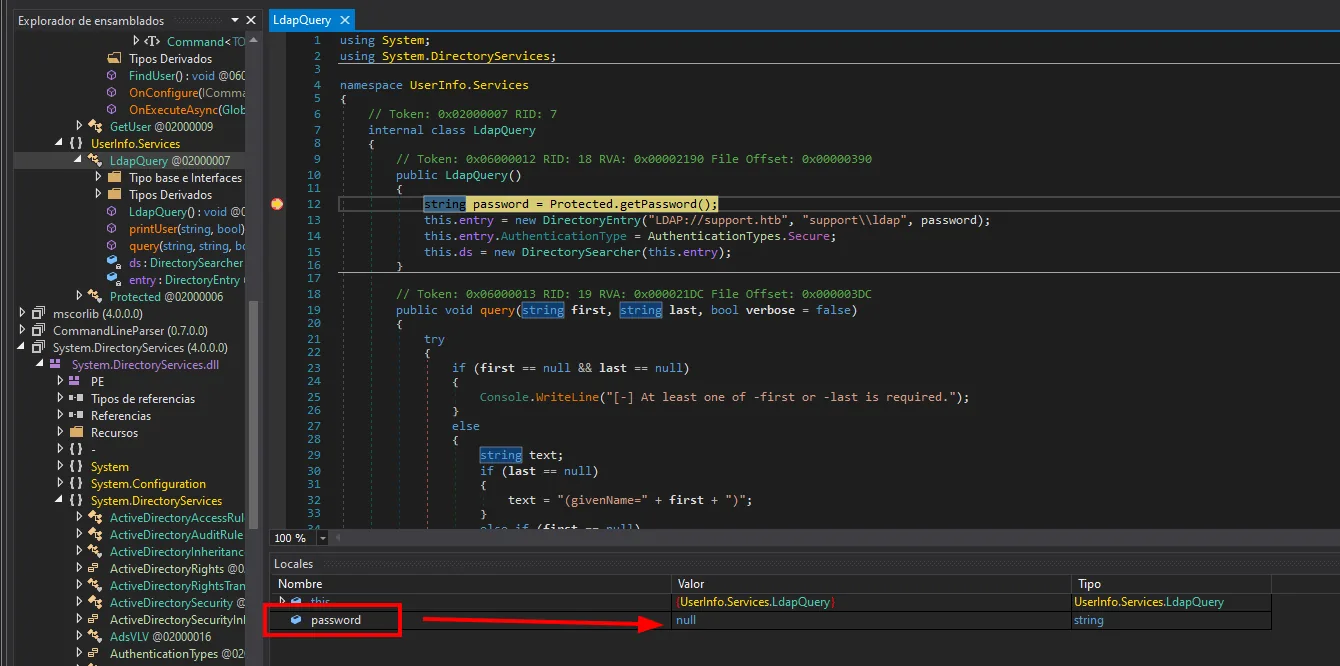Viewport: 1340px width, 666px height.
Task: Click the mscorlib assembly icon
Action: pyautogui.click(x=38, y=314)
